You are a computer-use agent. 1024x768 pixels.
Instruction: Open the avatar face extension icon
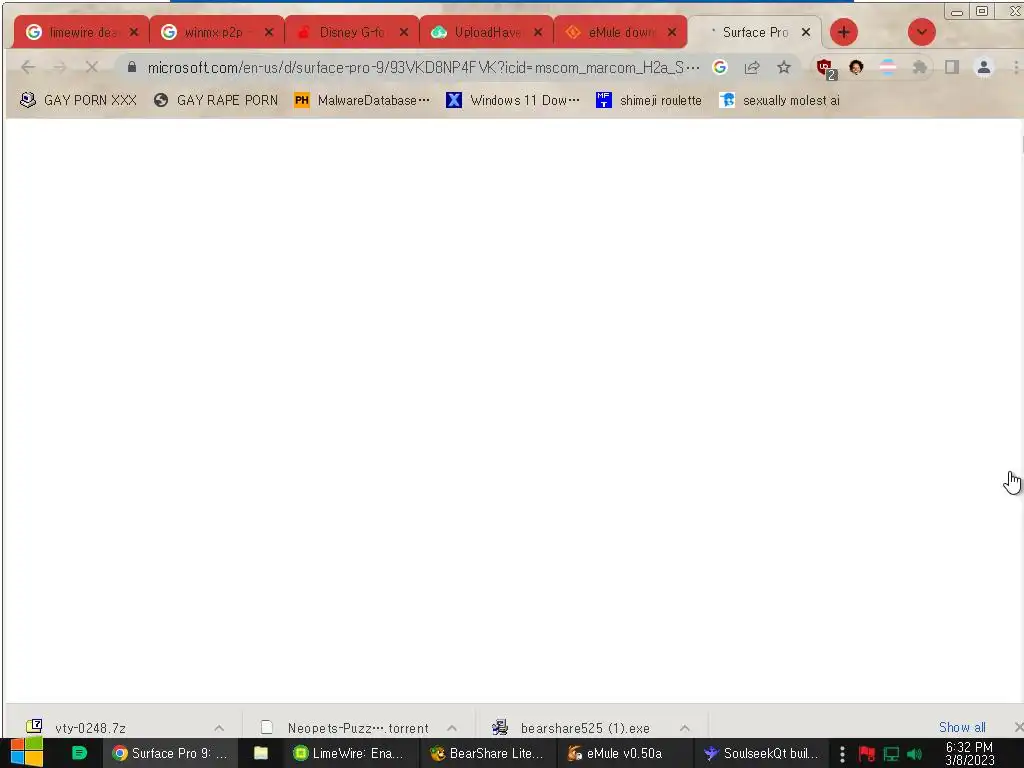(856, 67)
